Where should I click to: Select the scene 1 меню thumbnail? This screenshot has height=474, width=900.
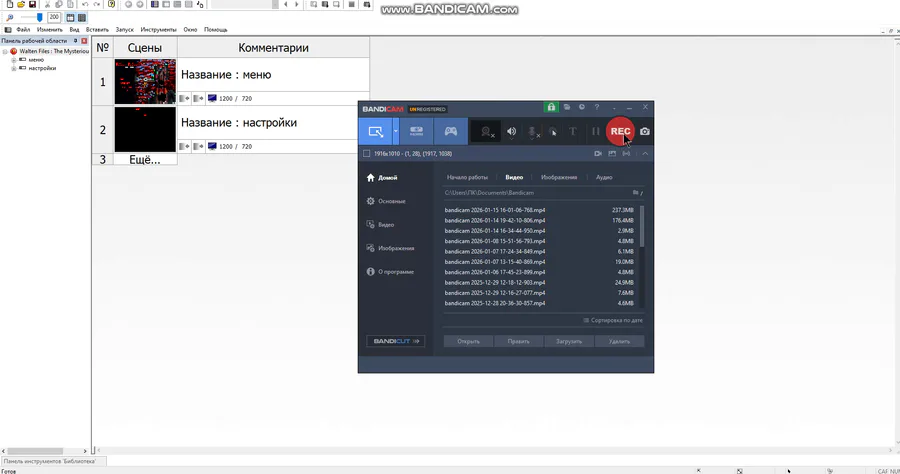pyautogui.click(x=145, y=81)
